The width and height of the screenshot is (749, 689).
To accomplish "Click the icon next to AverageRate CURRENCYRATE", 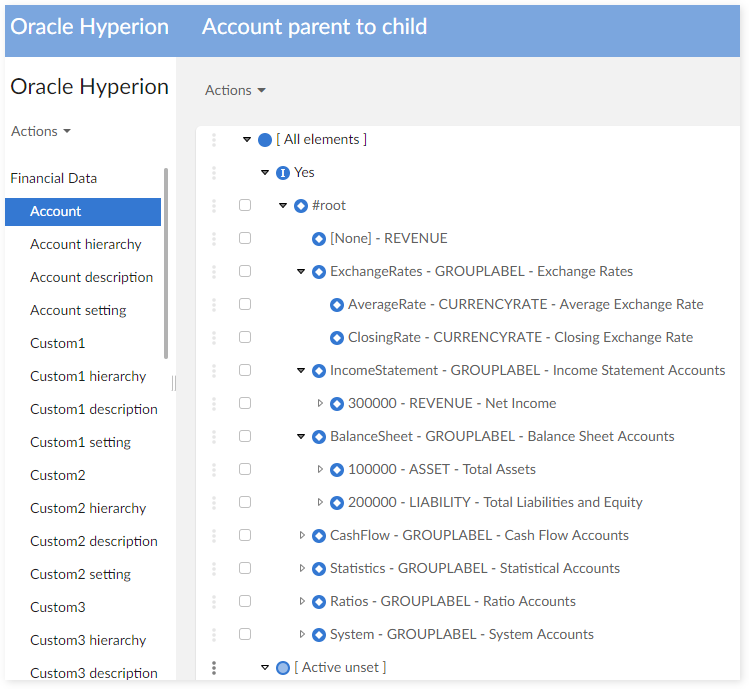I will point(337,305).
